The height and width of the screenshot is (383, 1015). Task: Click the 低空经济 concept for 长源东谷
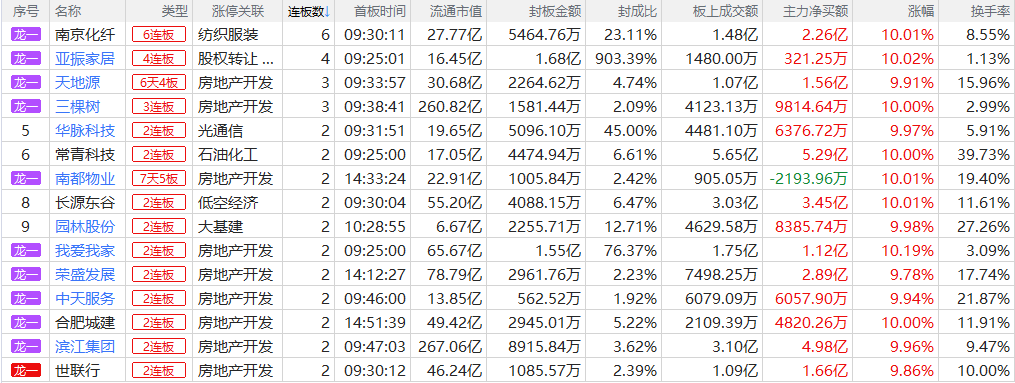coord(228,202)
